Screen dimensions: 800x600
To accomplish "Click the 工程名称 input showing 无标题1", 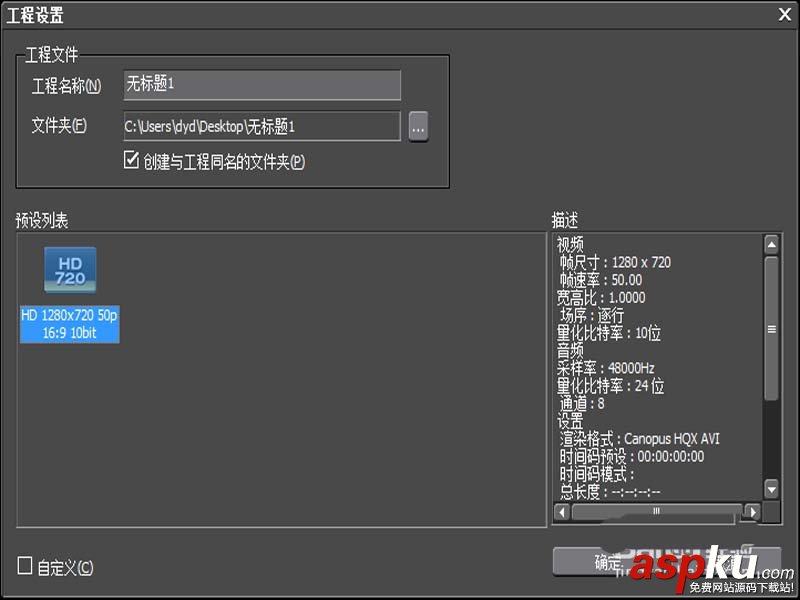I will coord(260,85).
